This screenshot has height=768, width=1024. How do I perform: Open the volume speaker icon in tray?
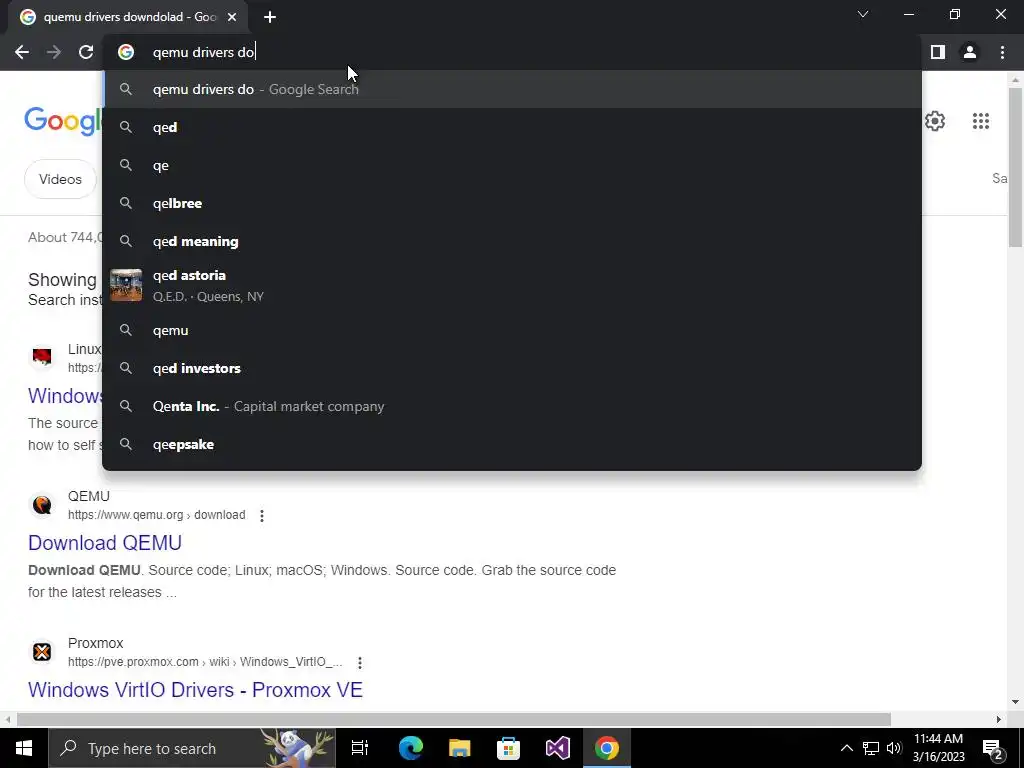click(894, 748)
